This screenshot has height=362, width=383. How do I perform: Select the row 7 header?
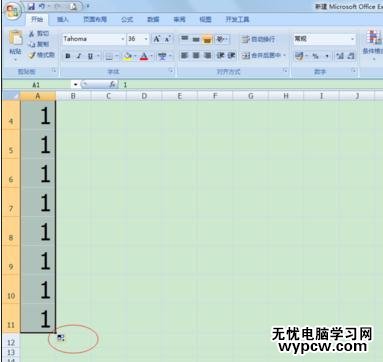[11, 202]
